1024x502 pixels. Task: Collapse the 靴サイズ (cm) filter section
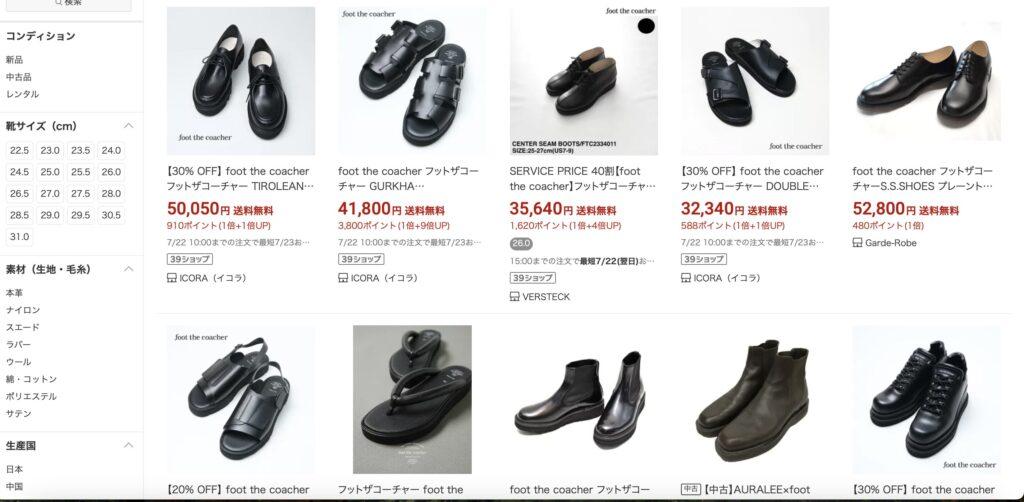(x=129, y=126)
